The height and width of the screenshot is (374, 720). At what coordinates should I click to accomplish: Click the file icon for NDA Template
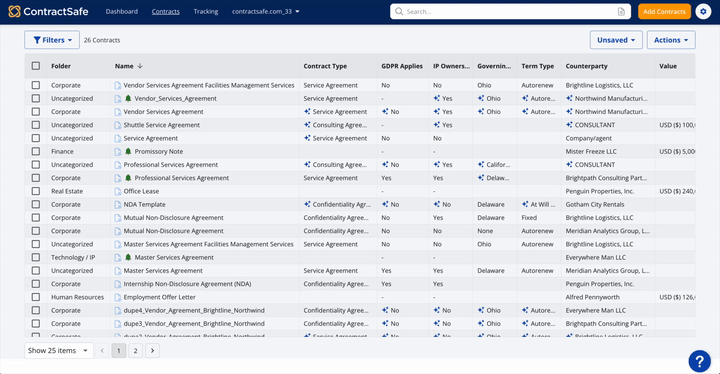[118, 204]
